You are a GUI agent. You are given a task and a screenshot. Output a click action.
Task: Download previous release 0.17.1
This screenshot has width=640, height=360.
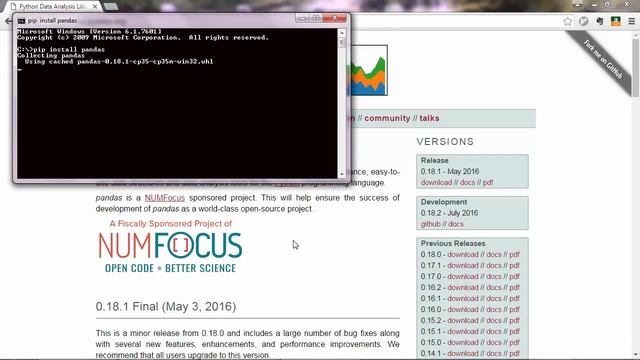(x=462, y=265)
